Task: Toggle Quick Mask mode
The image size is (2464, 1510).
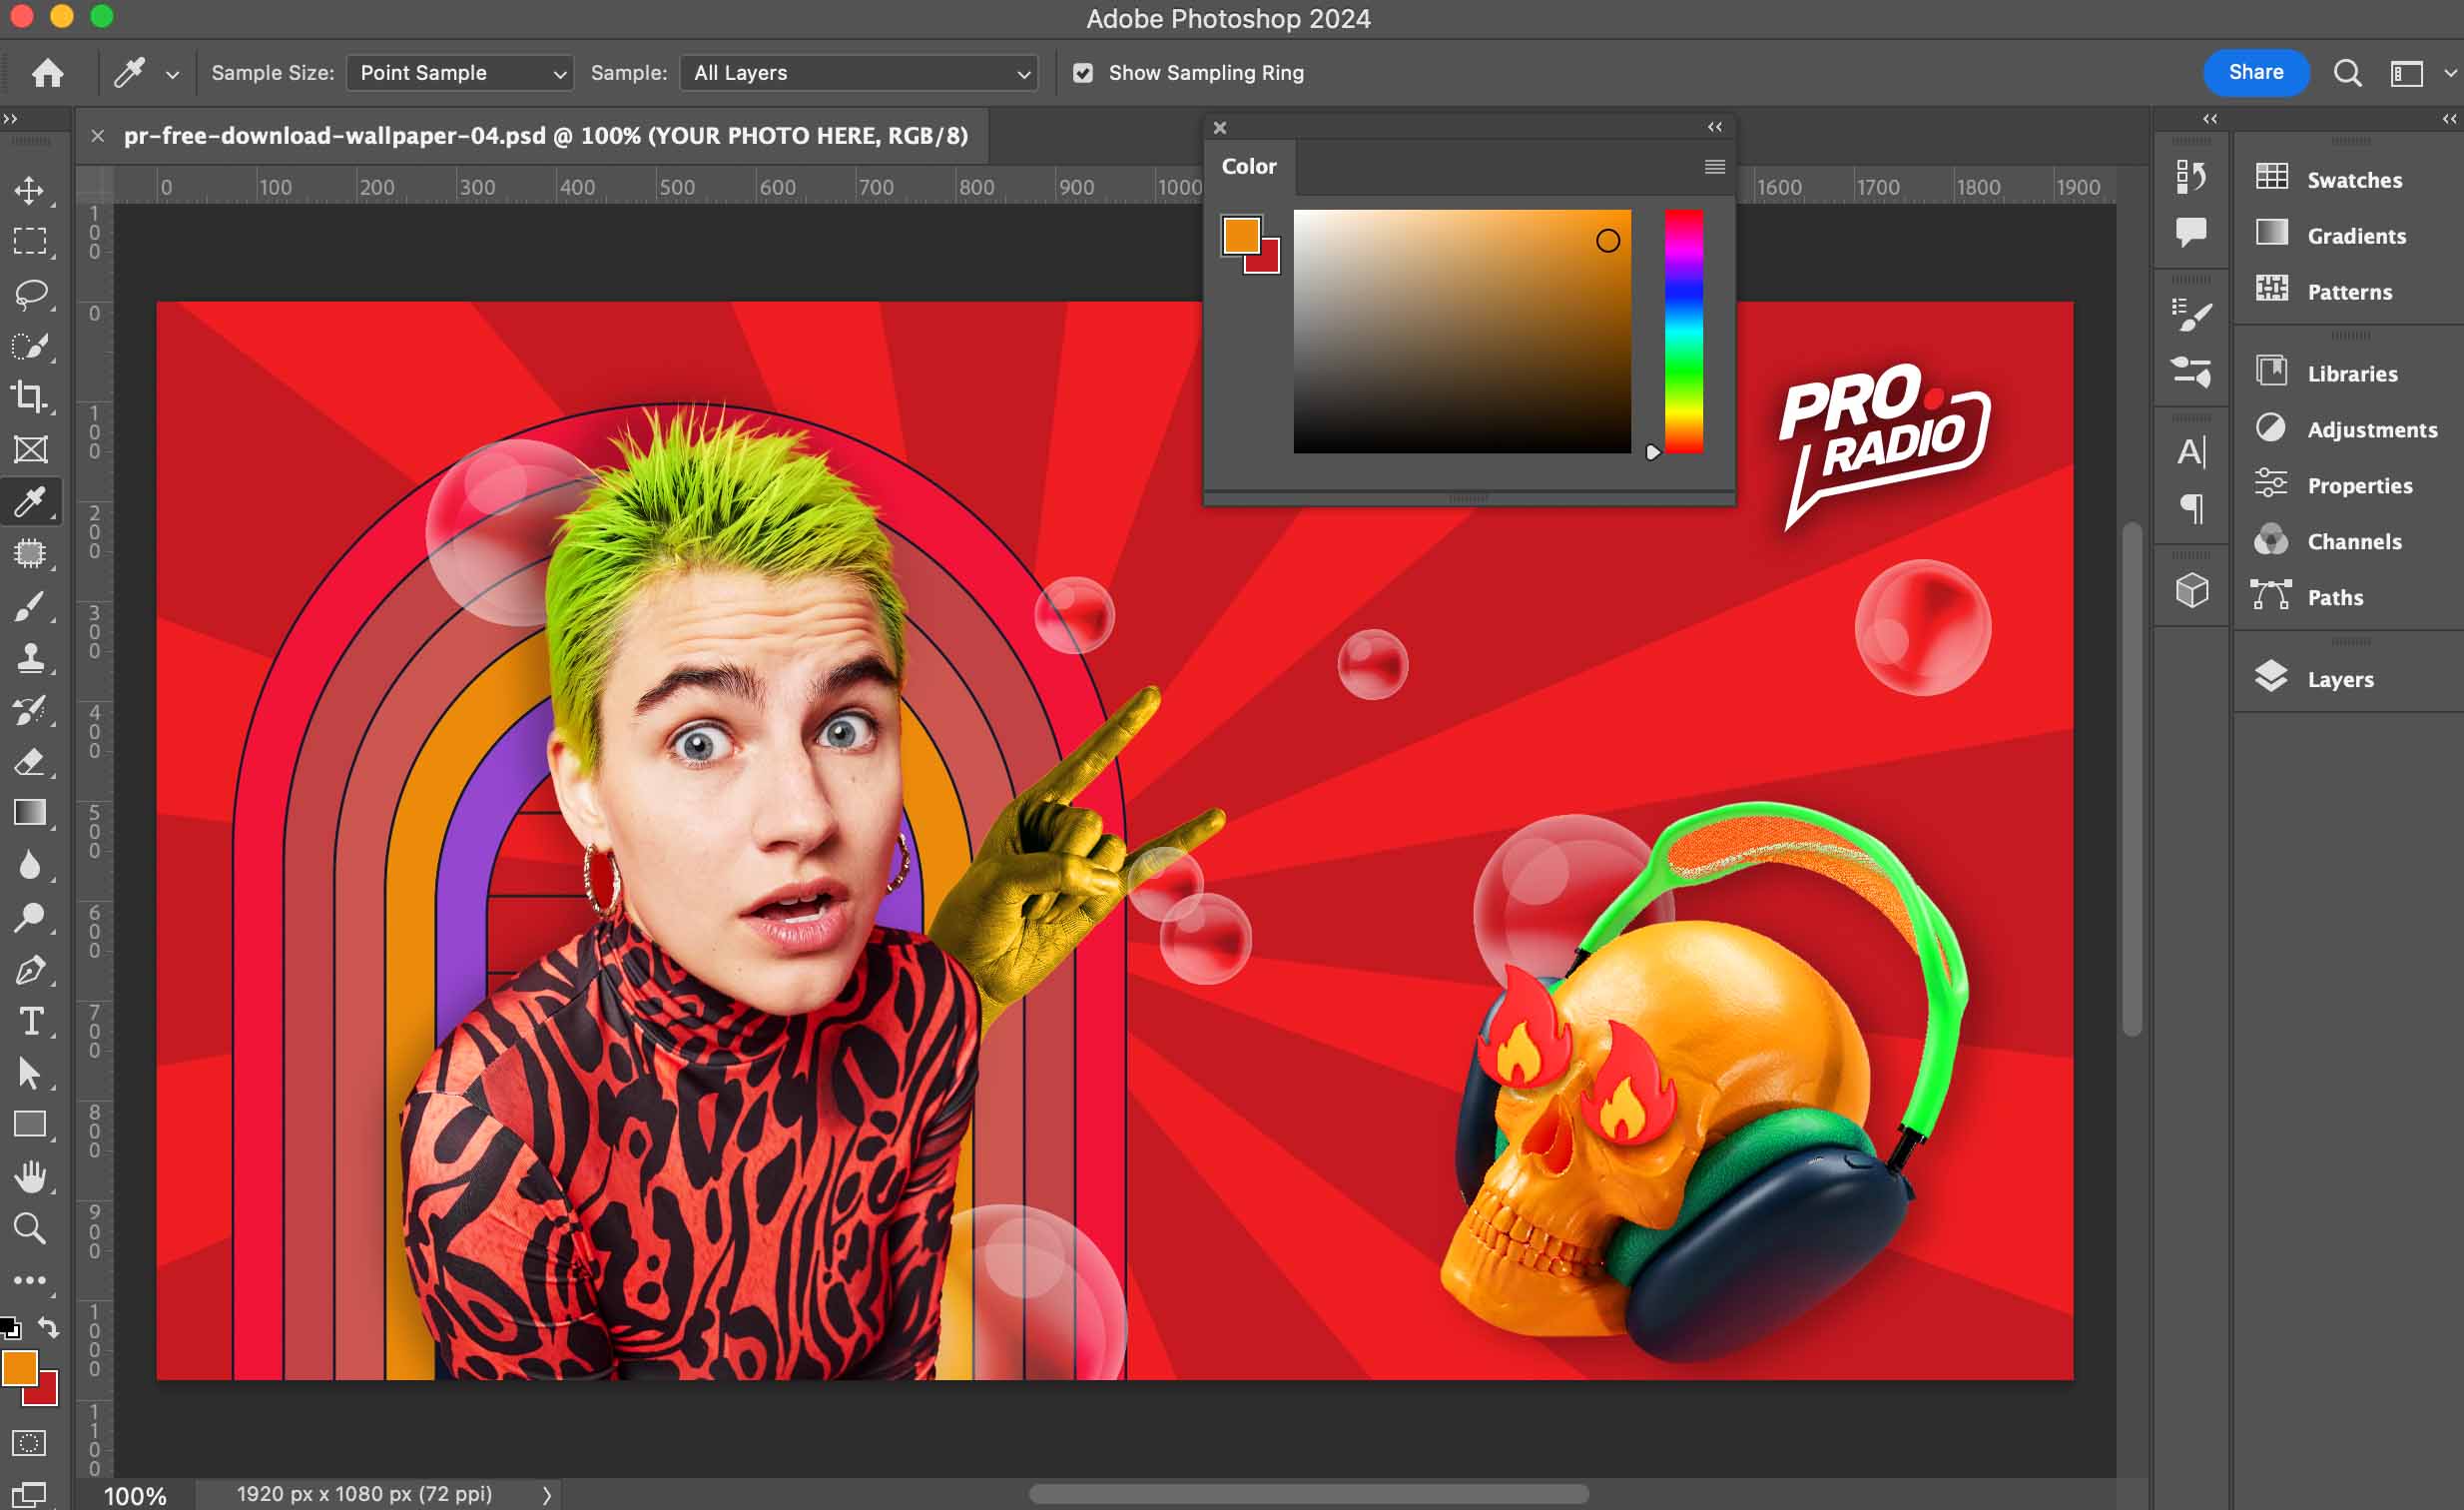Action: click(28, 1443)
